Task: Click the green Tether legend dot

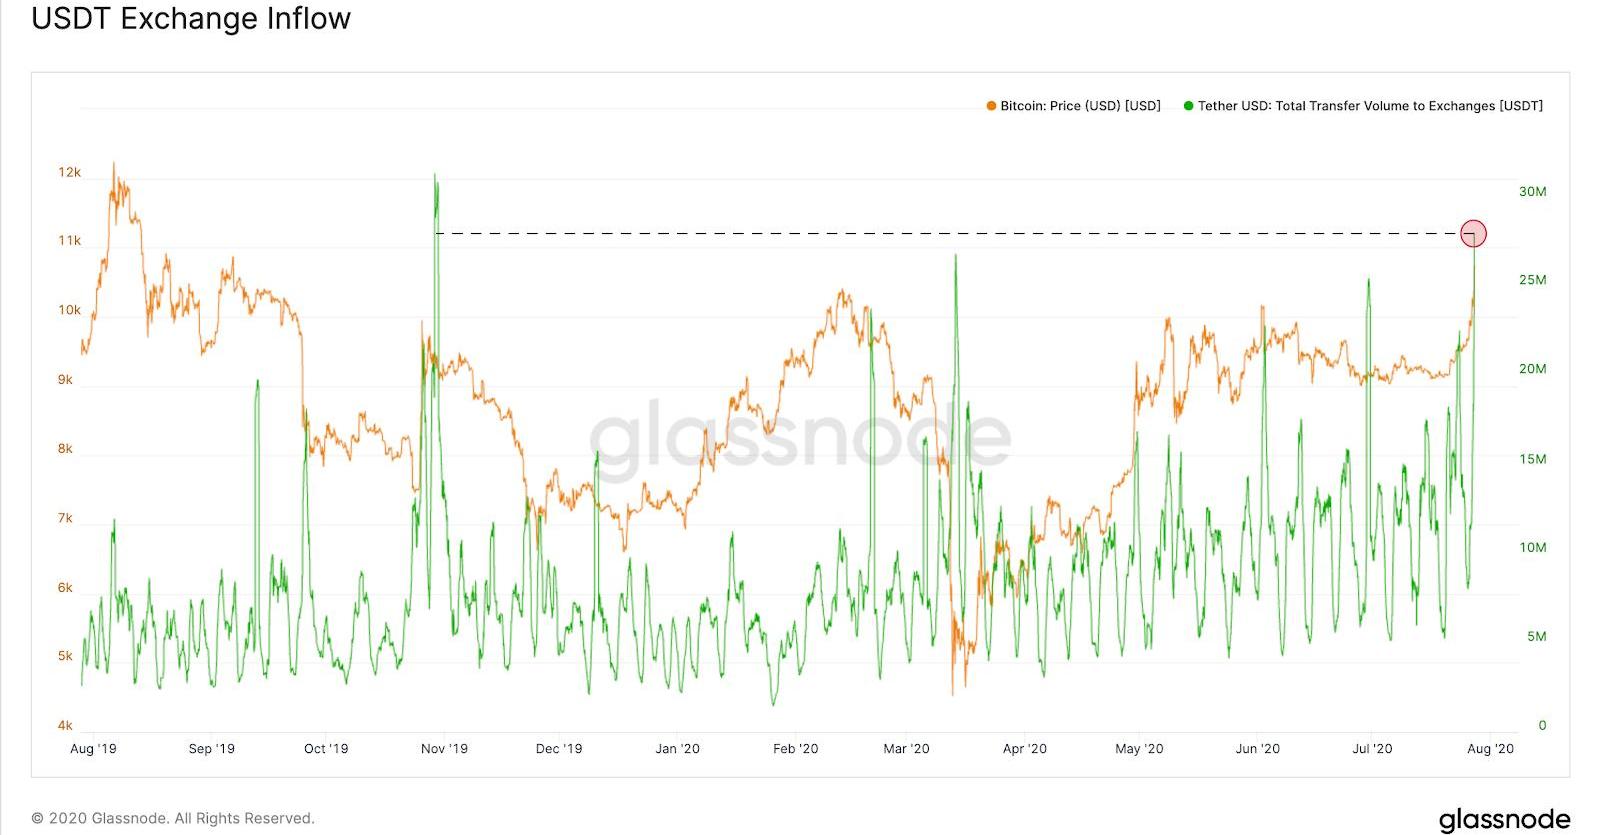Action: coord(1189,106)
